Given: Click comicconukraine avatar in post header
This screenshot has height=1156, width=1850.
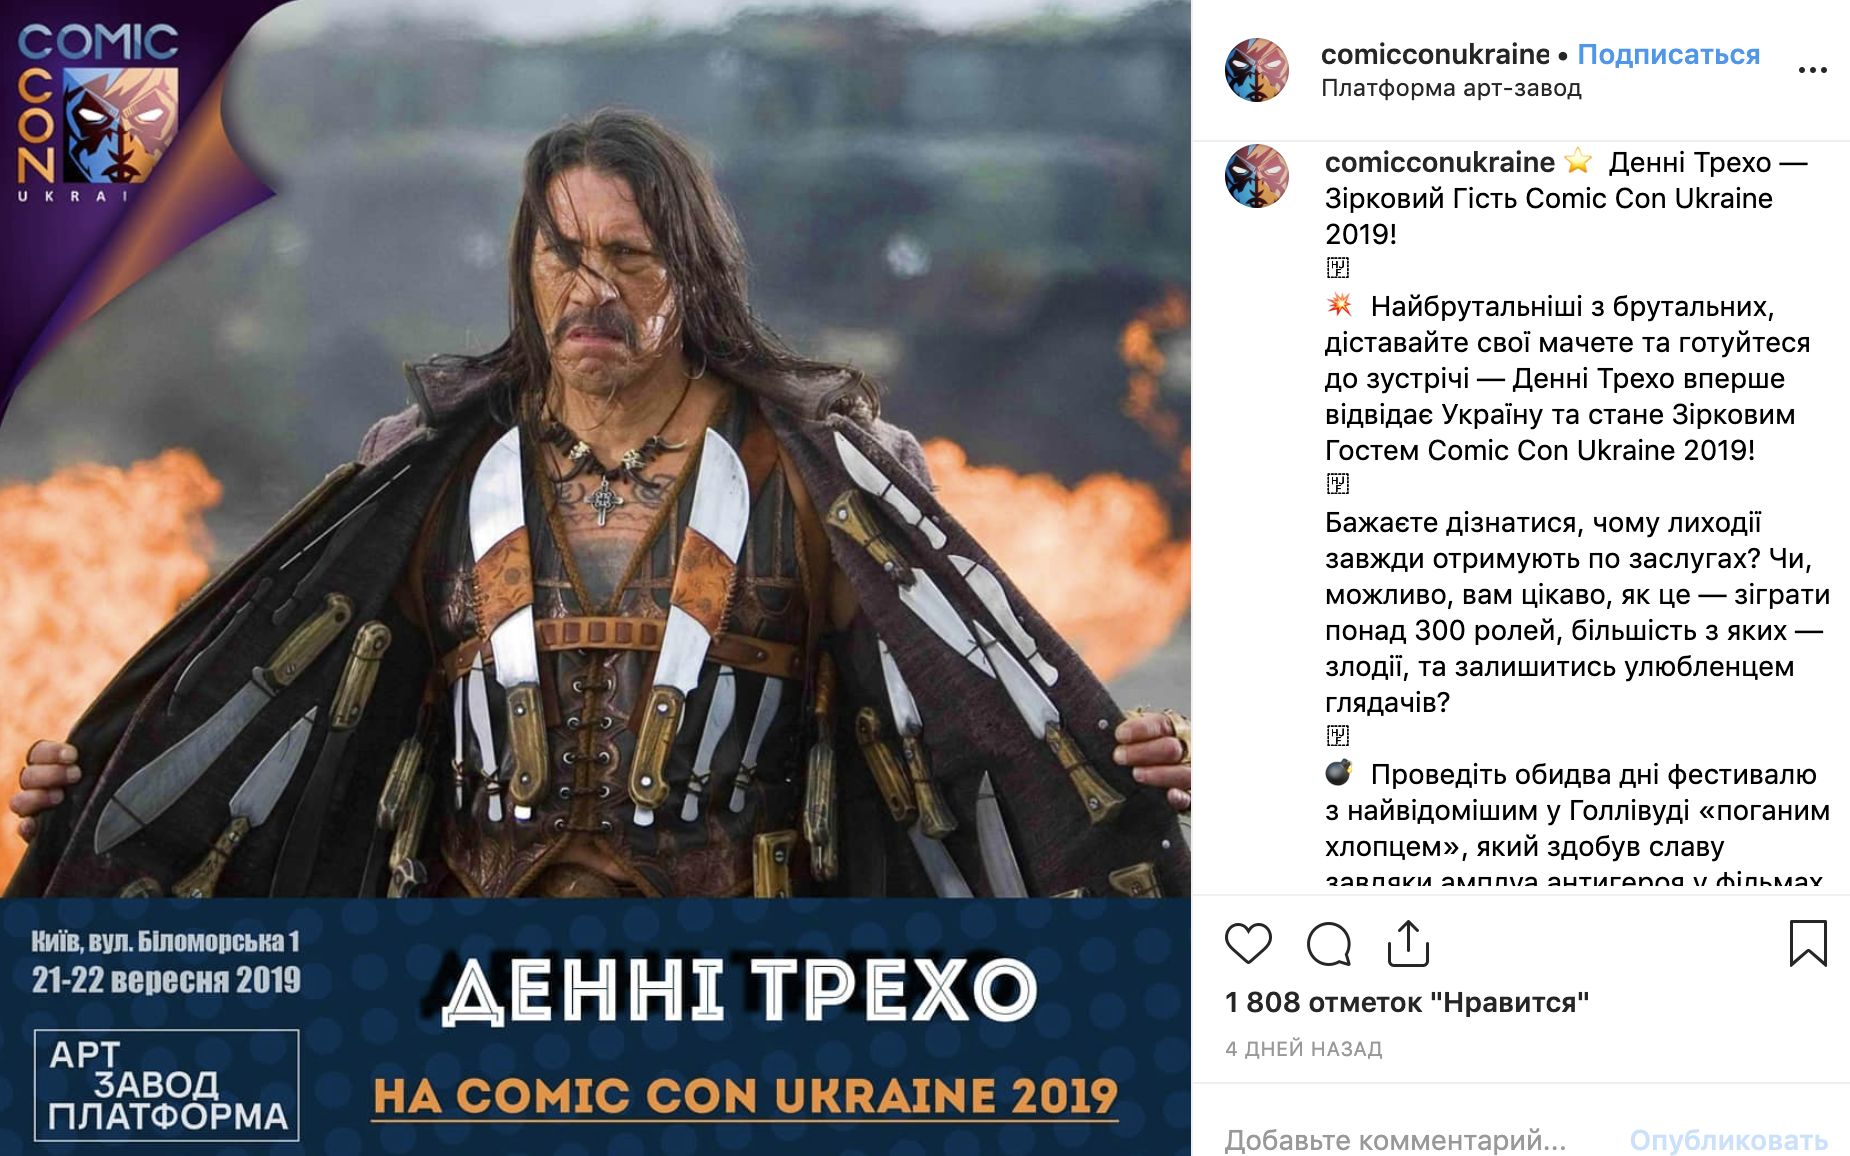Looking at the screenshot, I should (x=1257, y=70).
